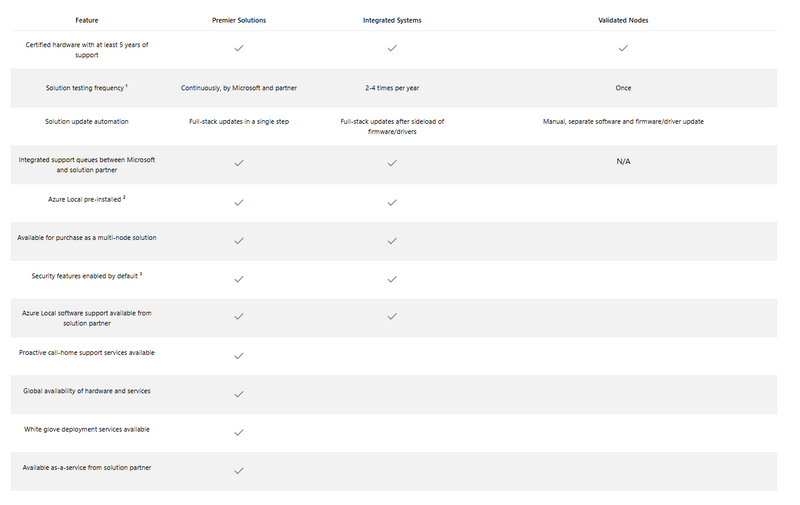This screenshot has height=505, width=800.
Task: Click the Integrated Systems checkmark for Security features
Action: pos(392,279)
